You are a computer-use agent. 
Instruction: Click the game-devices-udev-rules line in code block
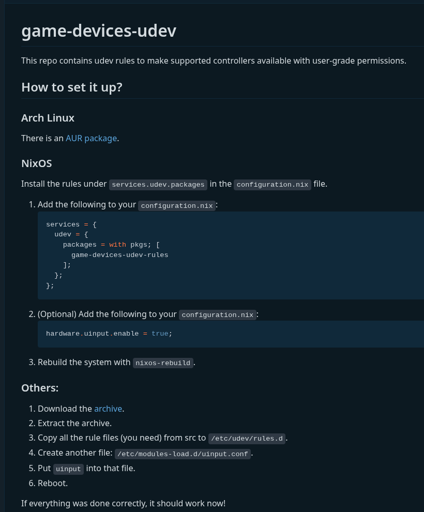coord(120,255)
